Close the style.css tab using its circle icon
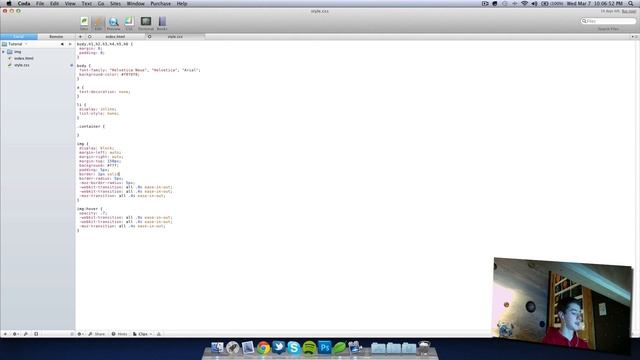The image size is (640, 360). tap(149, 37)
